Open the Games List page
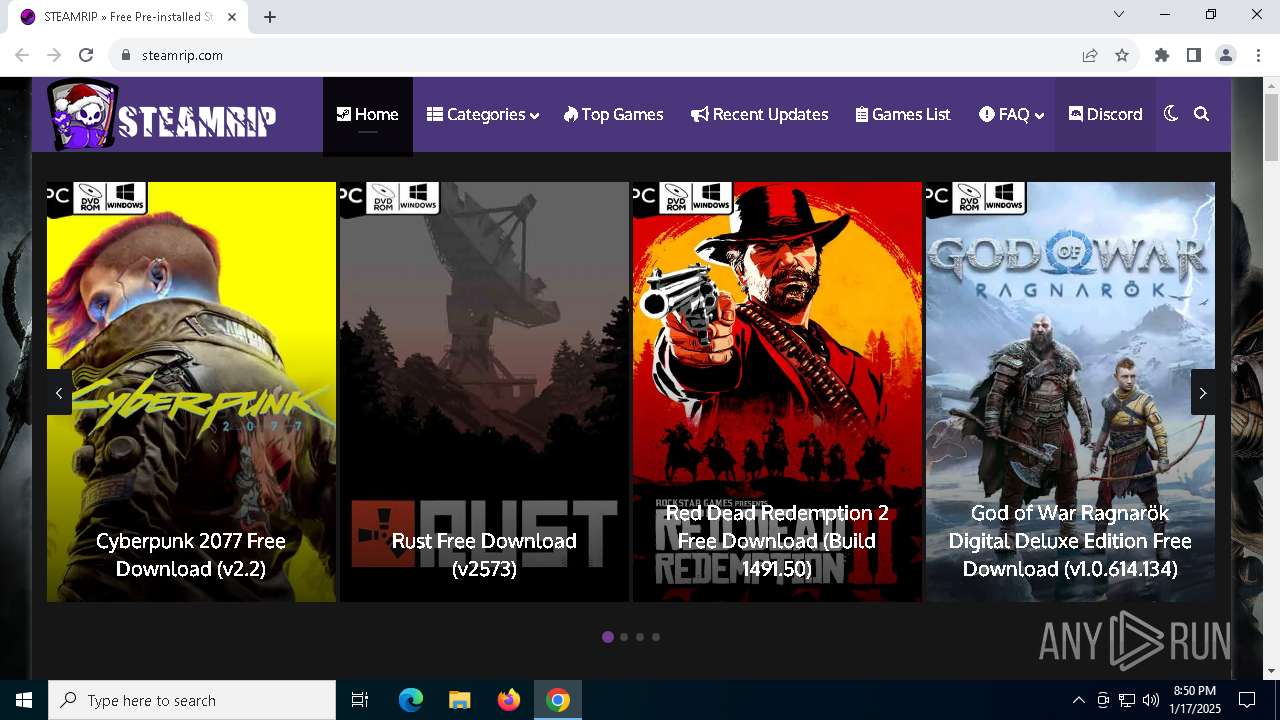 coord(903,114)
